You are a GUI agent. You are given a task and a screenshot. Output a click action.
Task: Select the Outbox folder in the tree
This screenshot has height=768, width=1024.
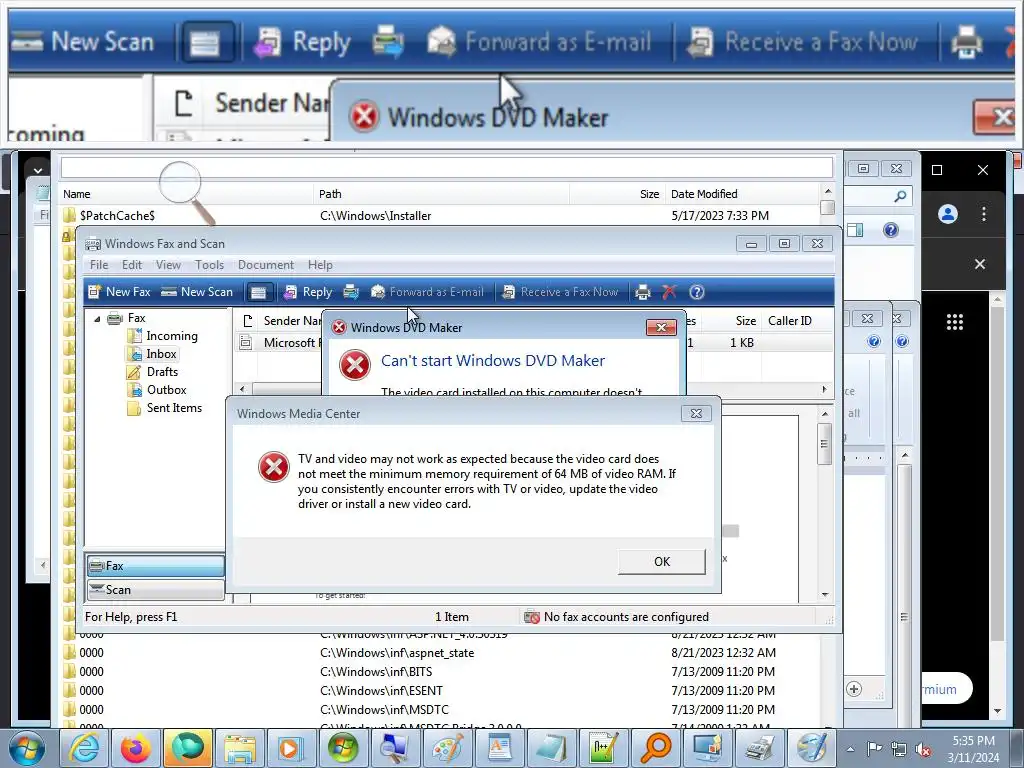click(x=158, y=390)
